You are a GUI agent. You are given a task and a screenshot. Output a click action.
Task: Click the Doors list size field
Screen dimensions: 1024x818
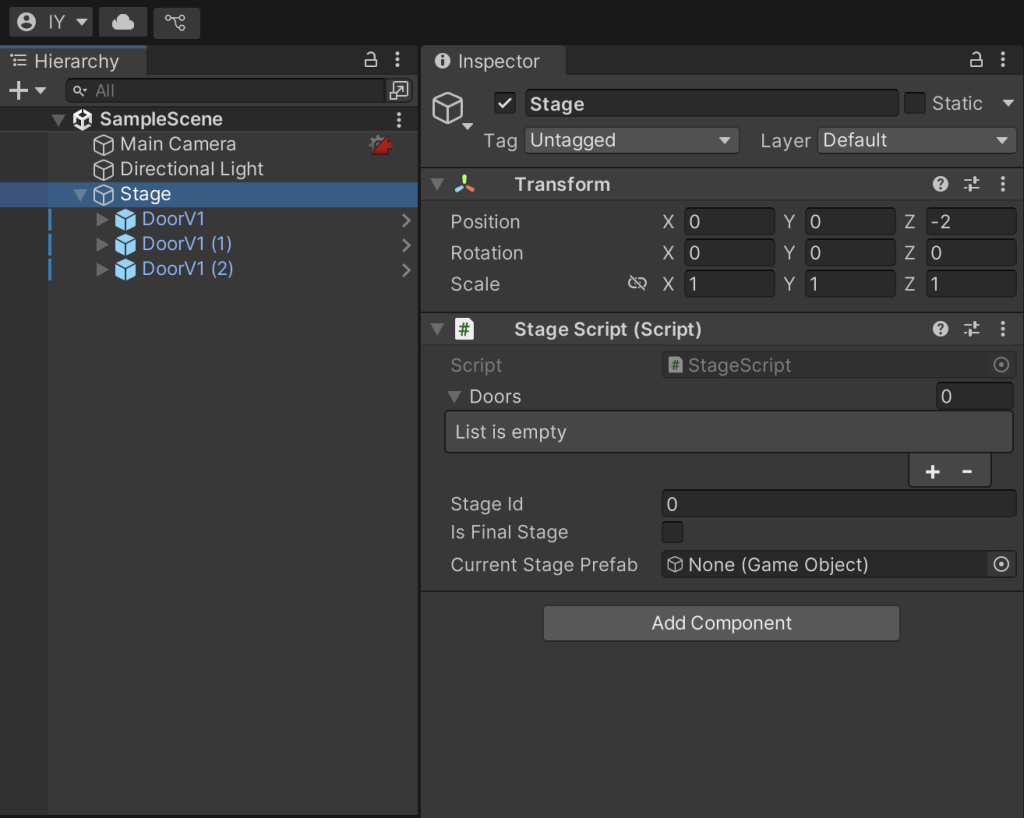pyautogui.click(x=974, y=396)
